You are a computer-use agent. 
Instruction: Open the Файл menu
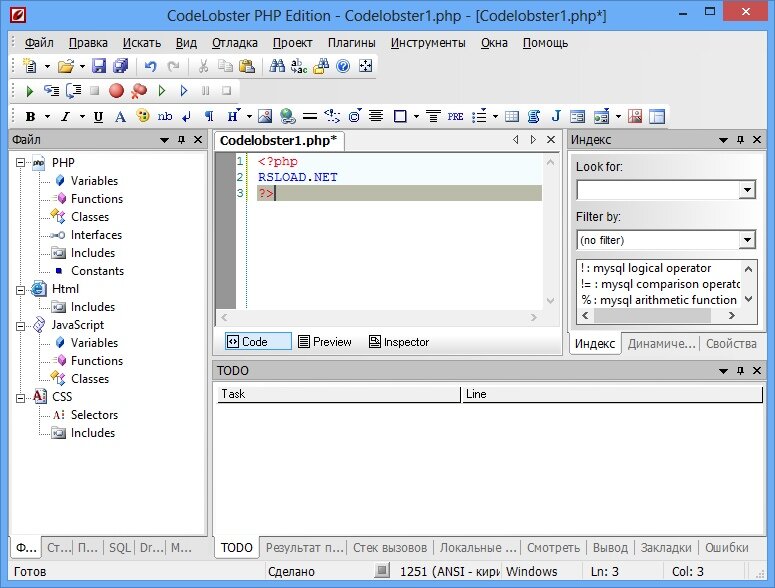(39, 43)
